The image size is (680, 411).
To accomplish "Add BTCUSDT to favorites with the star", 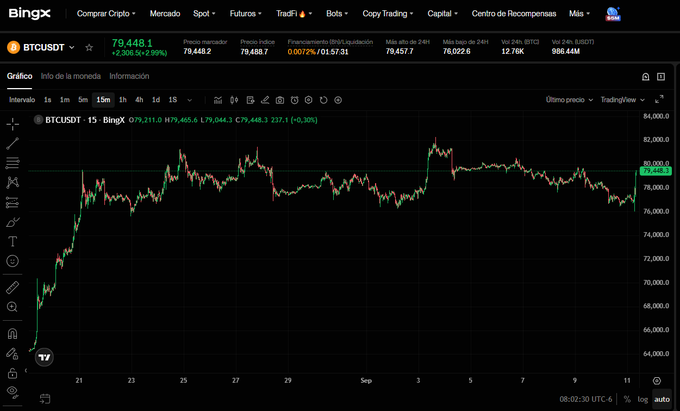I will tap(89, 47).
